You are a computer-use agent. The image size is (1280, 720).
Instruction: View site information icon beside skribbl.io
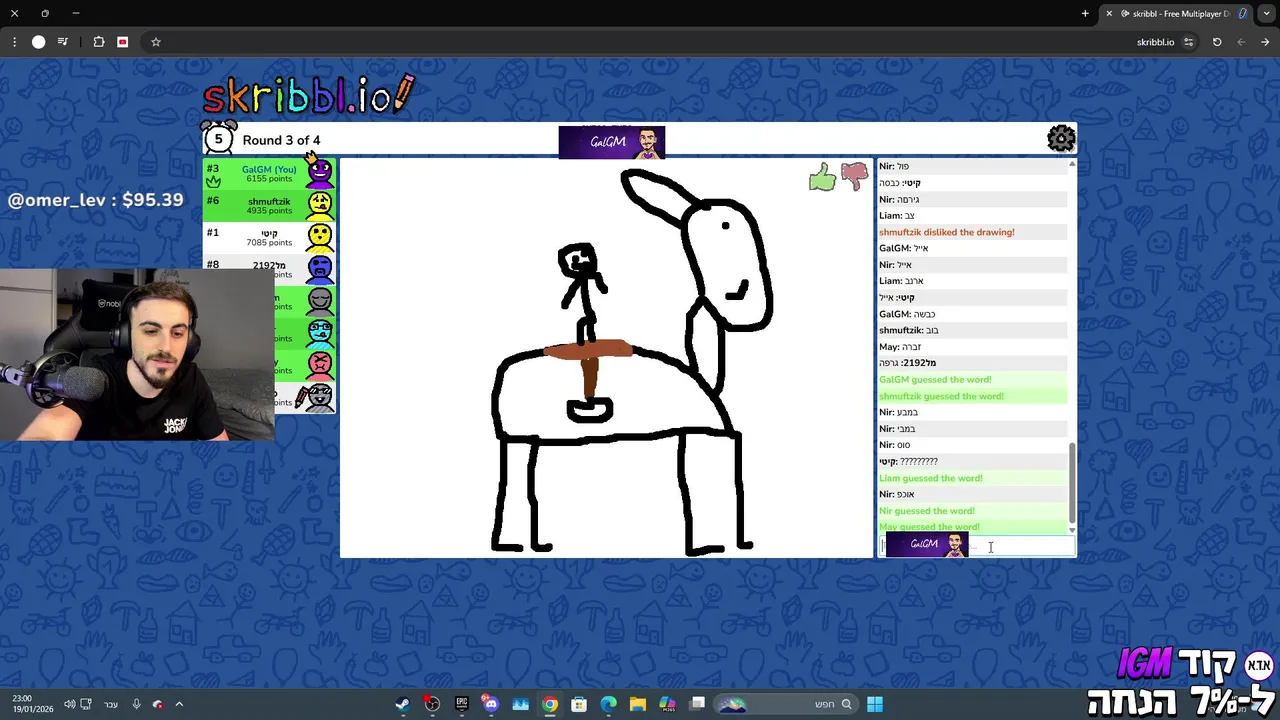pyautogui.click(x=1188, y=42)
